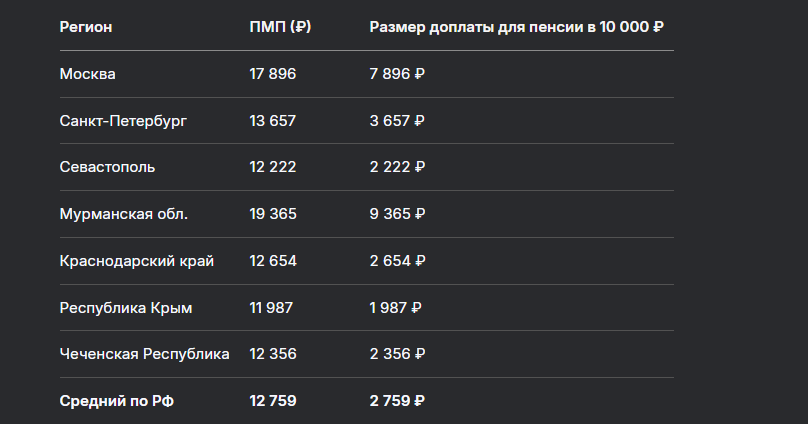The width and height of the screenshot is (808, 424).
Task: Click the 1 987 ₽ supplement amount
Action: tap(396, 308)
